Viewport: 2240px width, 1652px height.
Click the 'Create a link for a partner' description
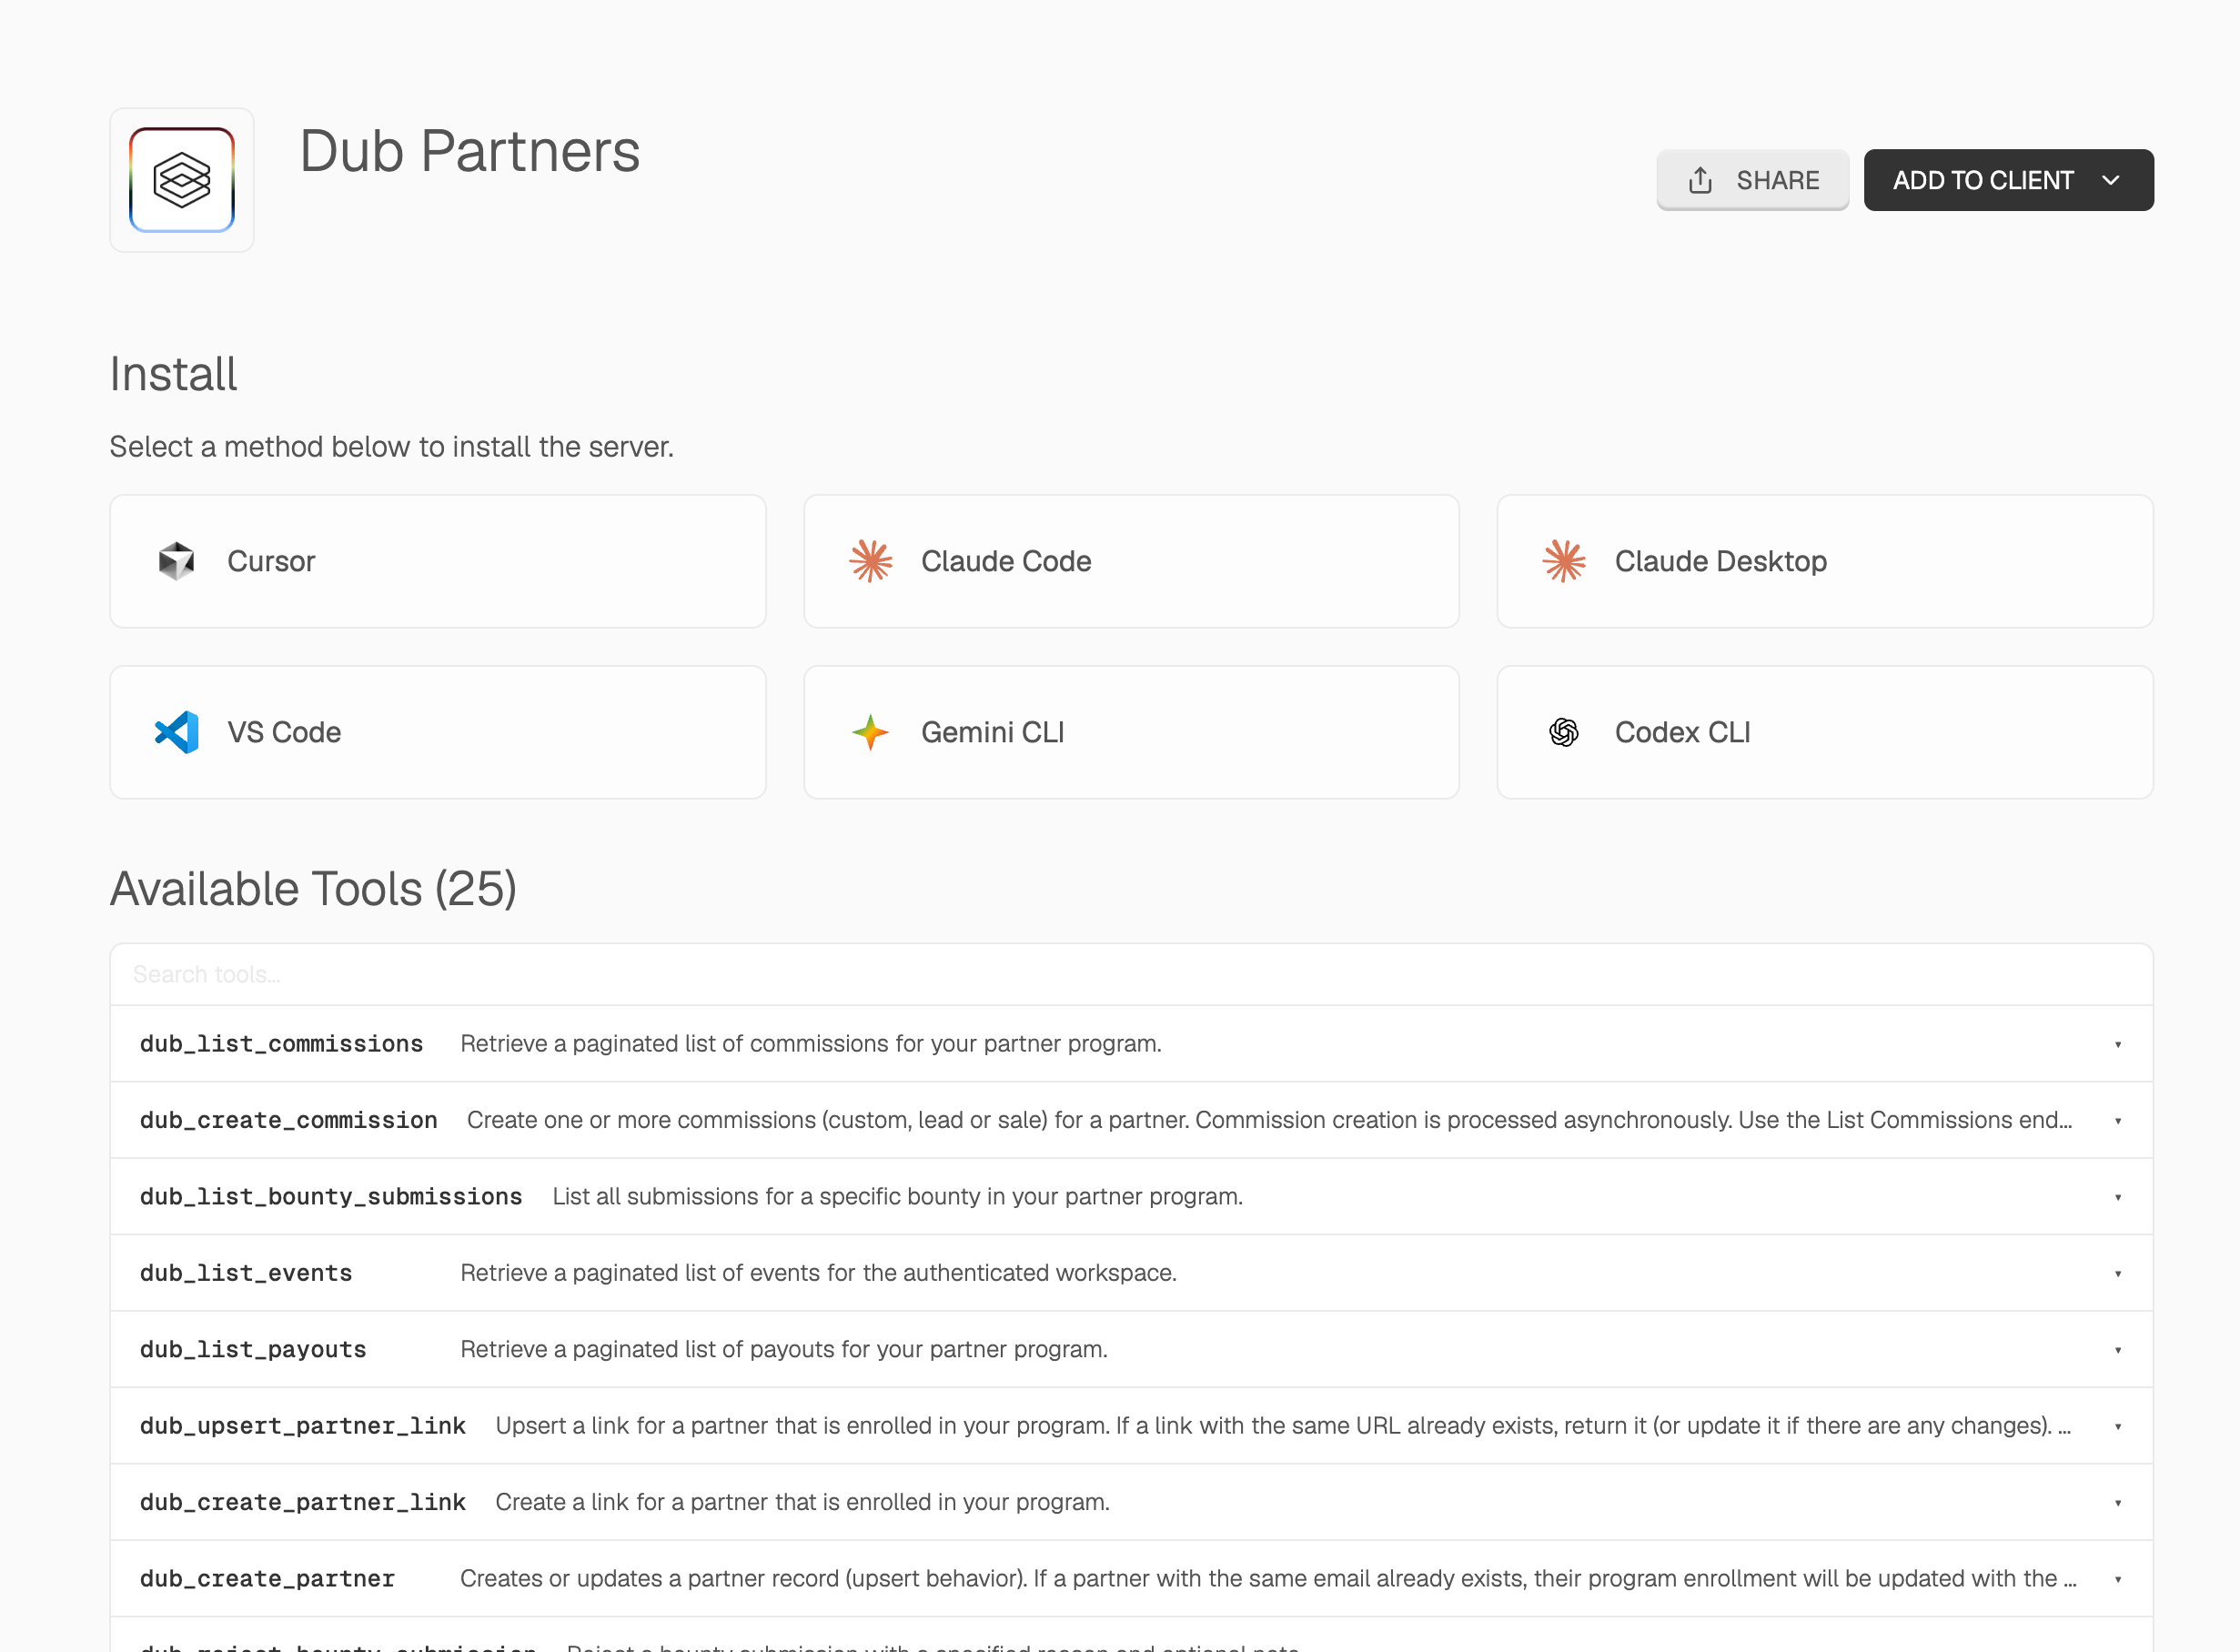click(x=802, y=1502)
